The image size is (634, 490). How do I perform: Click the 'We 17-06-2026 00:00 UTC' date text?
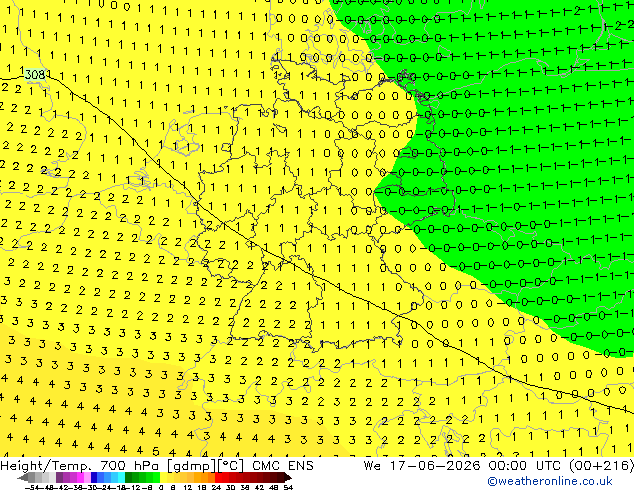pyautogui.click(x=462, y=466)
